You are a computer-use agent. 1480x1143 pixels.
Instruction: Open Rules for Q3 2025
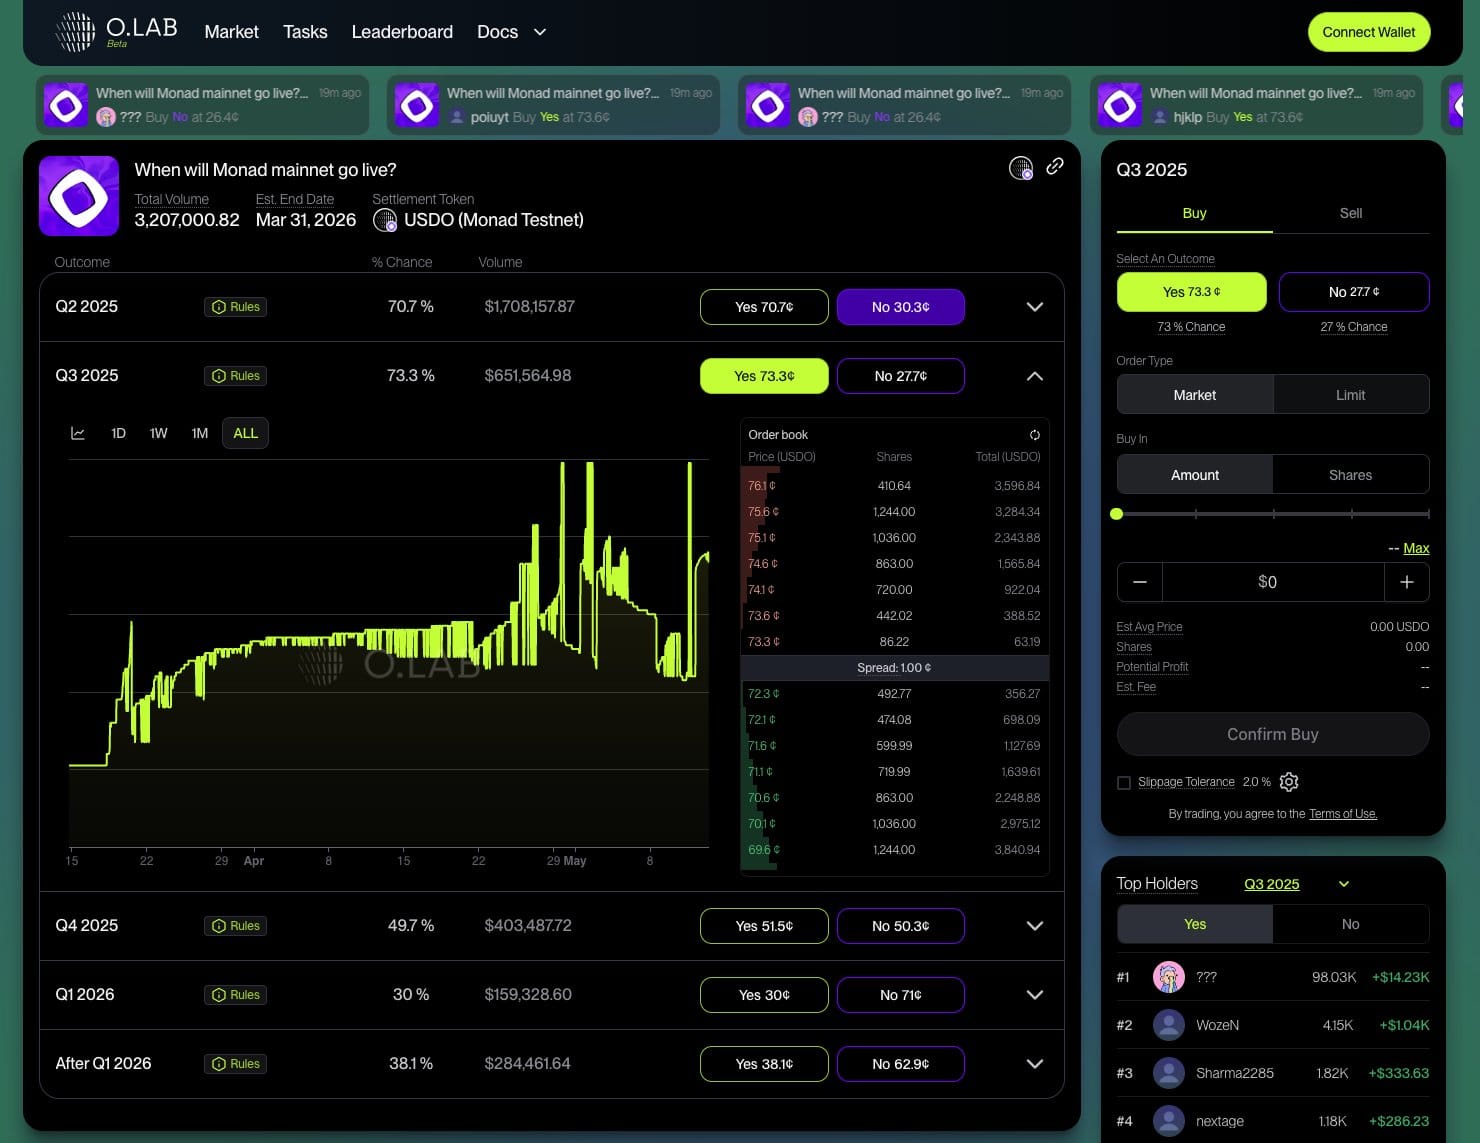236,376
